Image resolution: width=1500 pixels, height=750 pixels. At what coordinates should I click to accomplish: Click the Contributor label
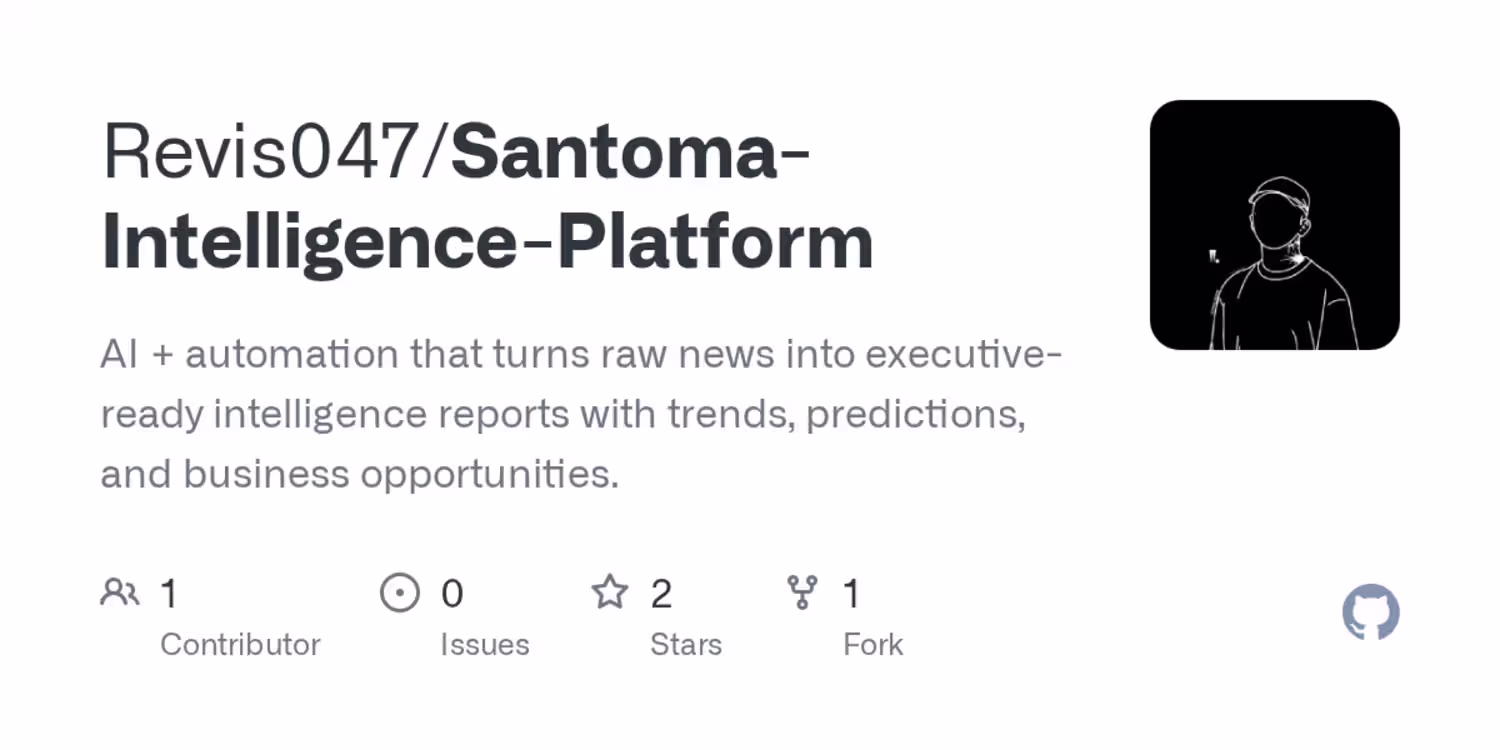pos(240,644)
